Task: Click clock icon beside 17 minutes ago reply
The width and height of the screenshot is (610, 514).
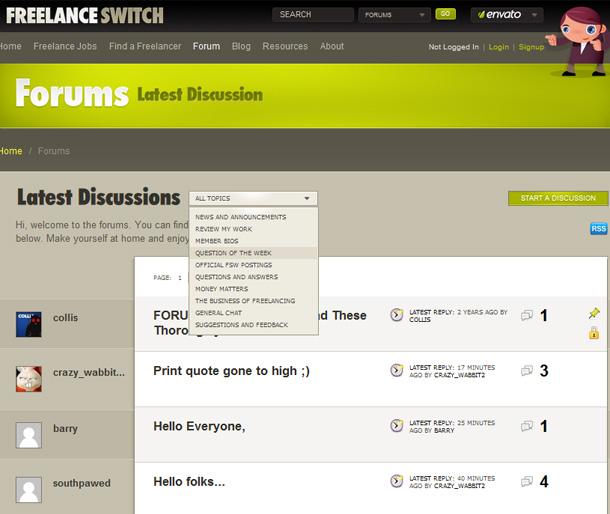Action: [396, 370]
